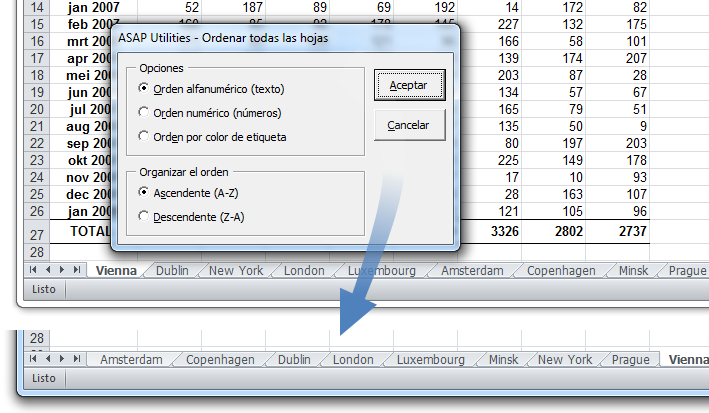Click Listo status in upper window
The width and height of the screenshot is (709, 413).
(44, 289)
